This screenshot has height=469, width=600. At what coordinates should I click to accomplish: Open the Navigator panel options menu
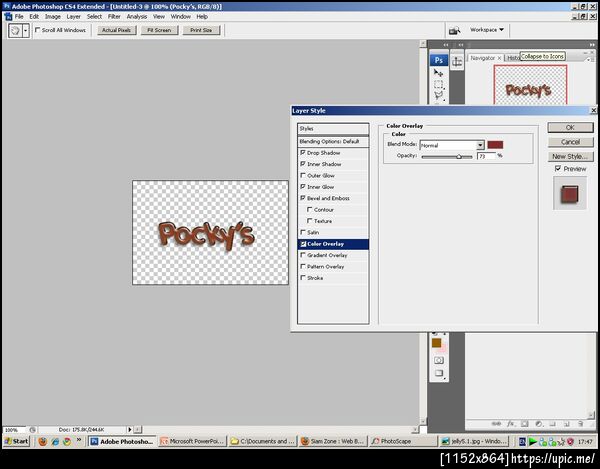[x=589, y=60]
